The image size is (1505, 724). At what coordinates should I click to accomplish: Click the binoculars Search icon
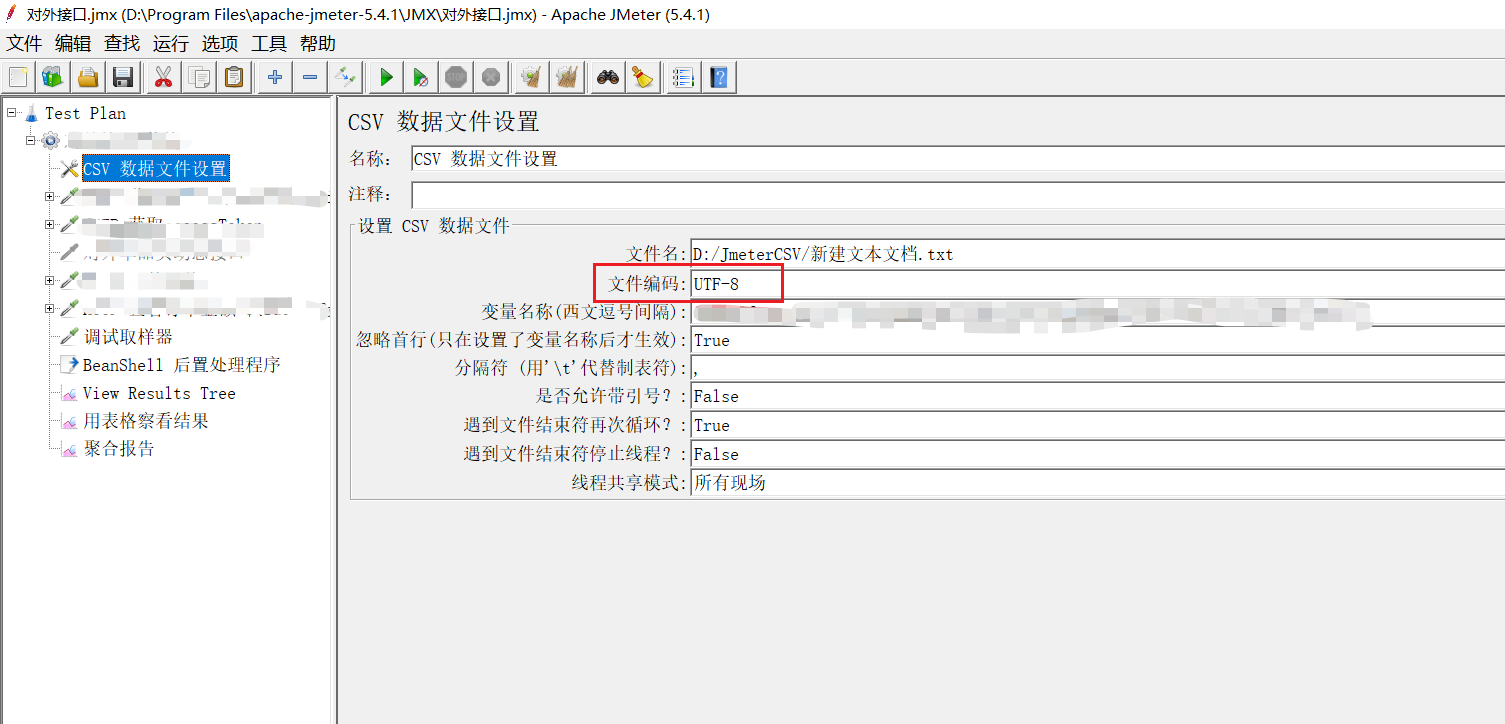pos(607,77)
